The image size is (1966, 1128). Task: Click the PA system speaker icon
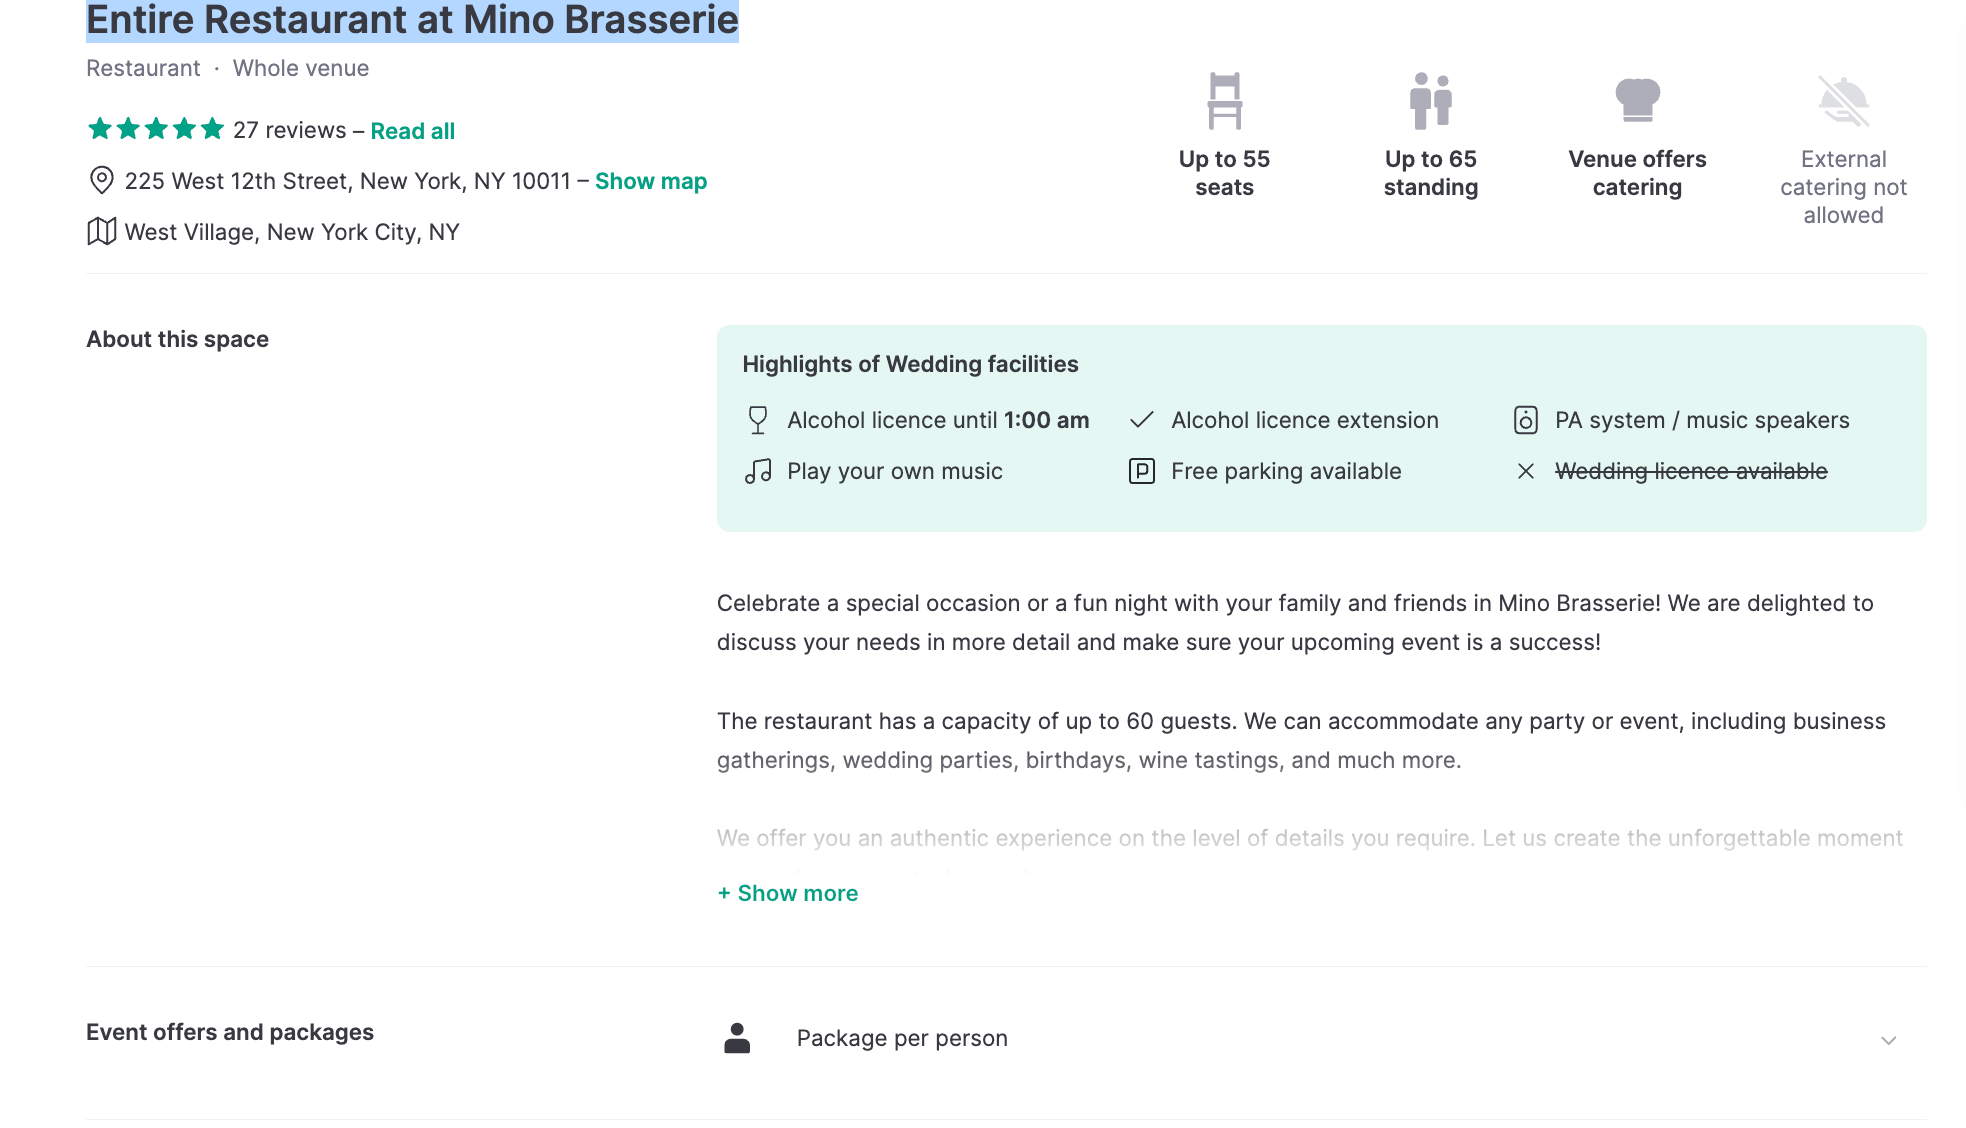[x=1525, y=420]
